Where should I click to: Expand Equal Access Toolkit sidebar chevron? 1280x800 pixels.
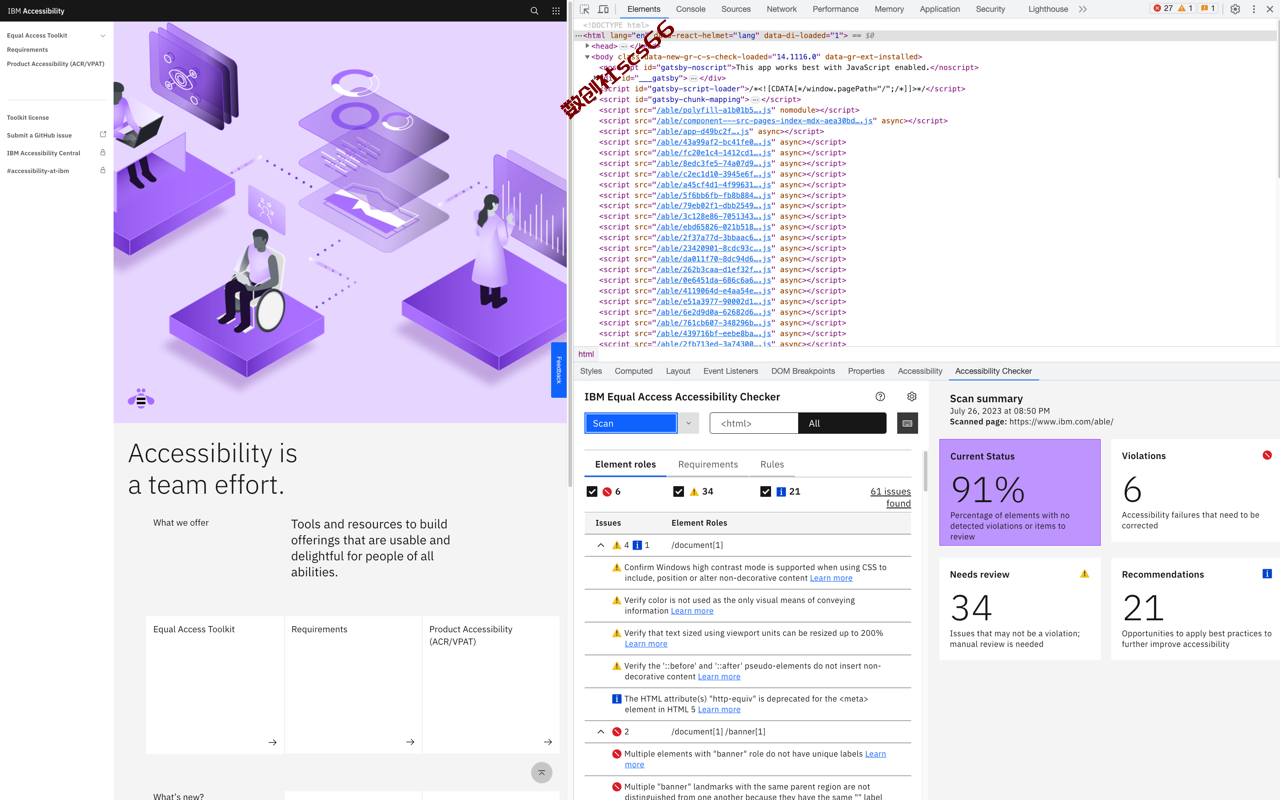102,36
